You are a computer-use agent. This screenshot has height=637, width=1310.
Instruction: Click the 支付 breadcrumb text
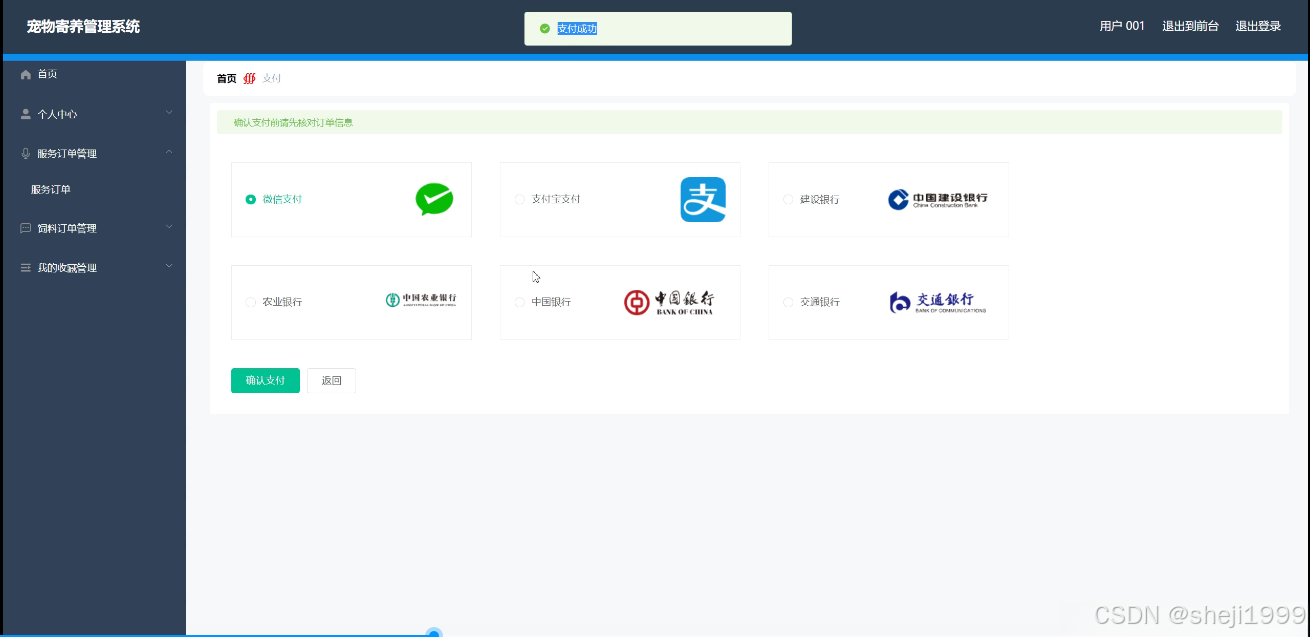(x=272, y=78)
